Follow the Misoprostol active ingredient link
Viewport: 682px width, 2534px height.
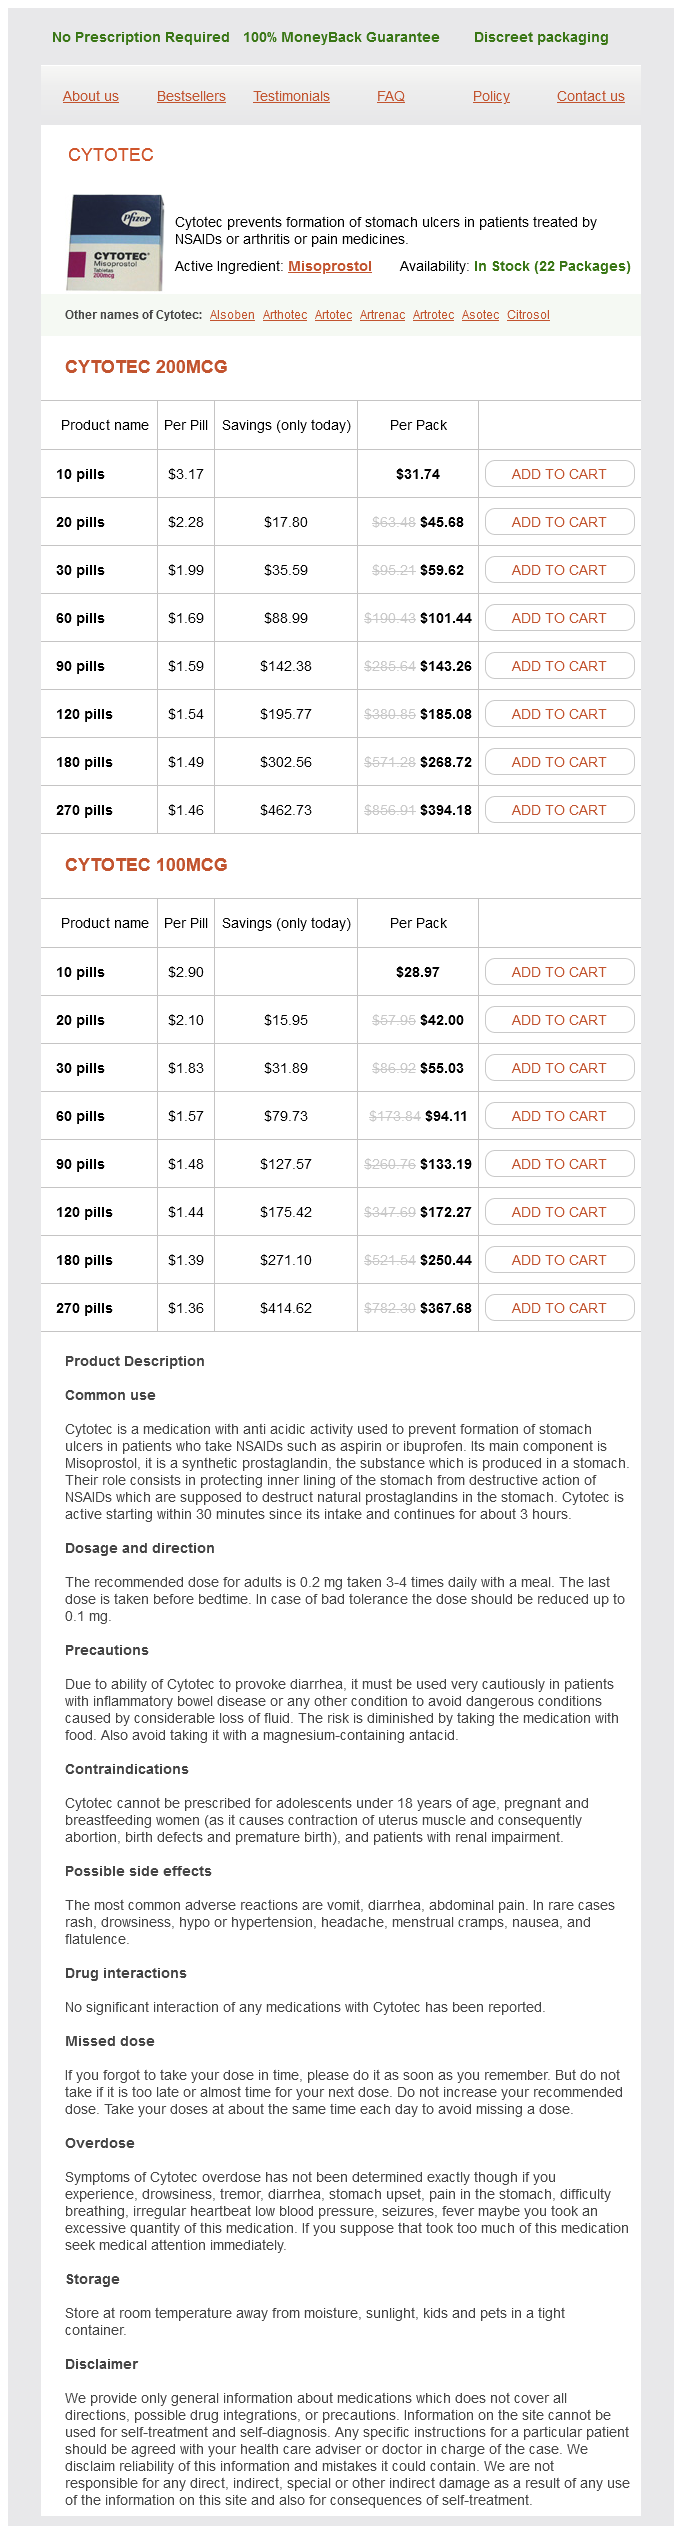(330, 266)
